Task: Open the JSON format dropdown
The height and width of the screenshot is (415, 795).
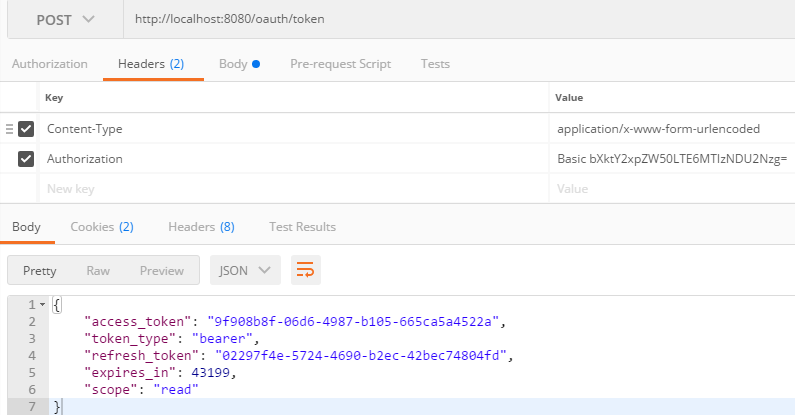Action: (245, 270)
